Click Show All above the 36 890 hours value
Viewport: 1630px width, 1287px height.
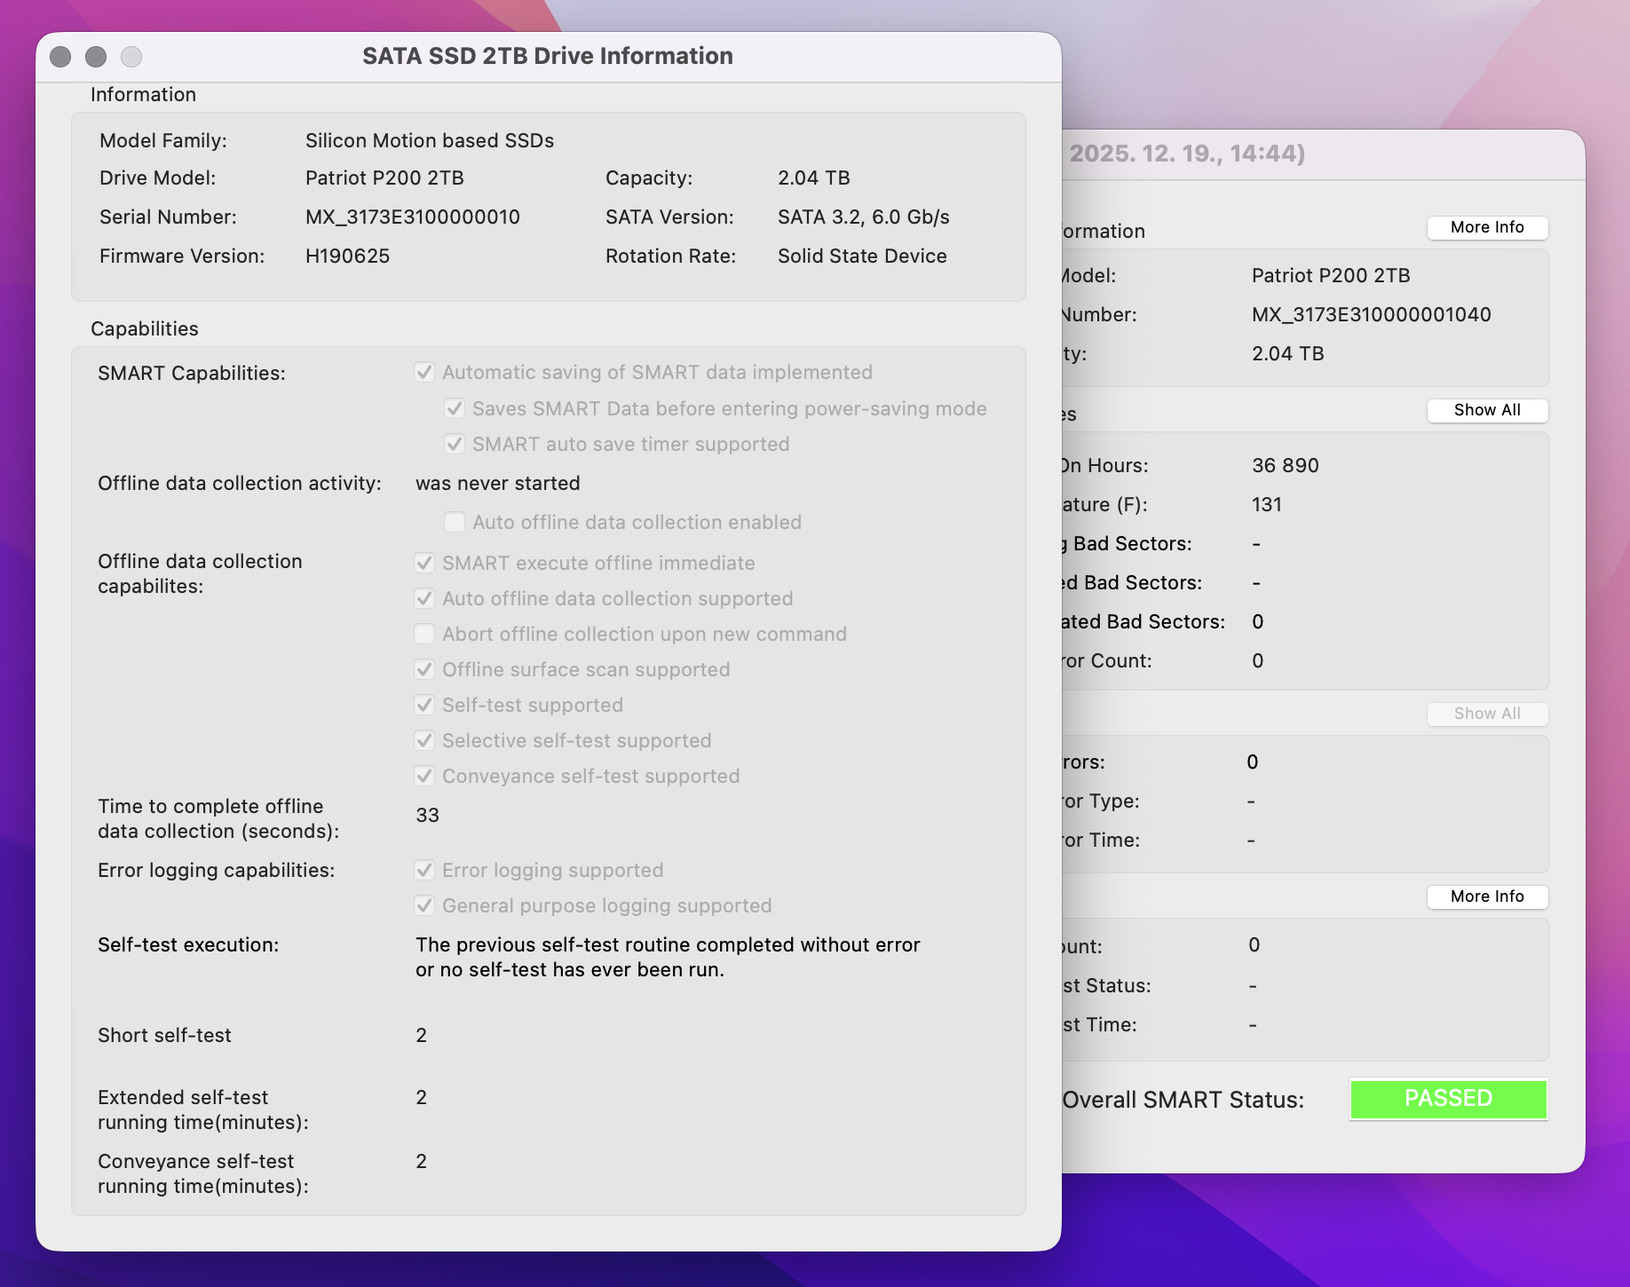(1487, 410)
